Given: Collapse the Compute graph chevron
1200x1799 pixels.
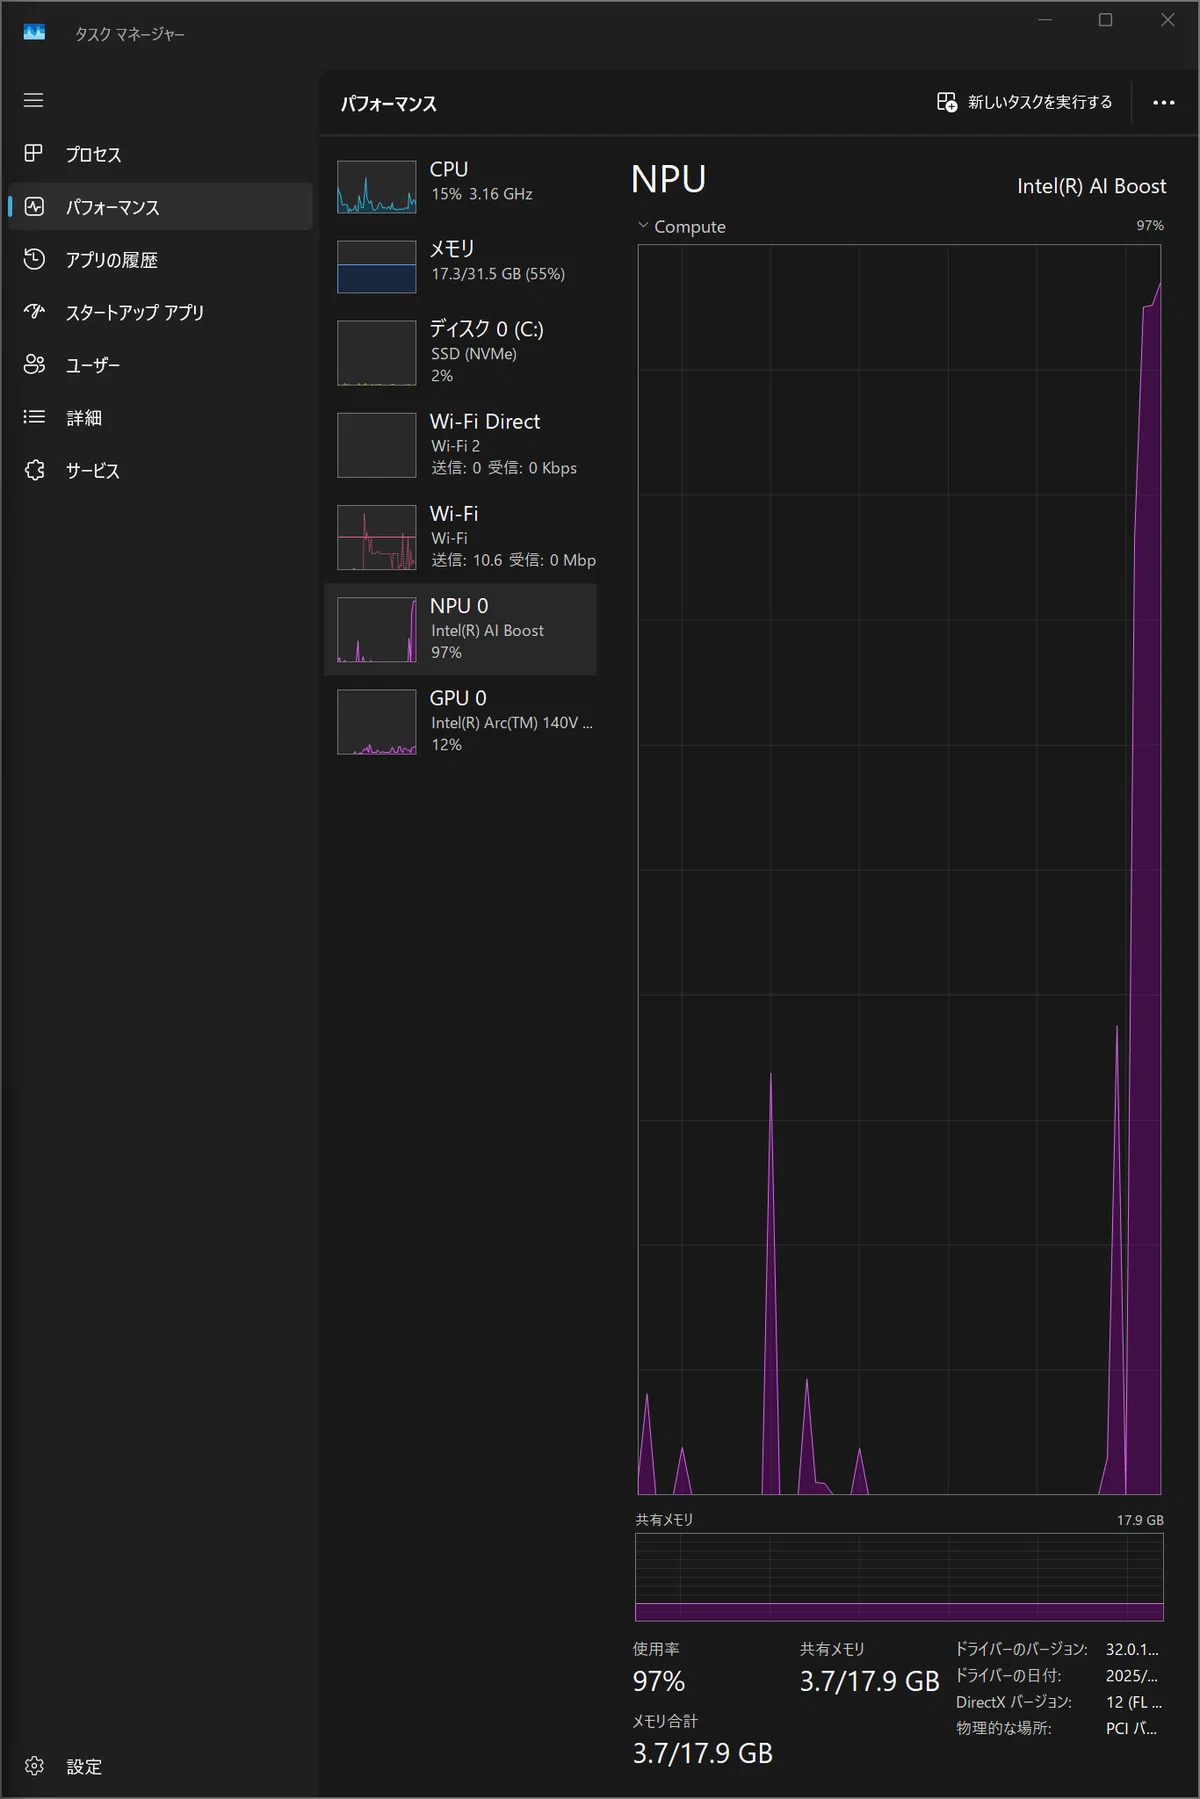Looking at the screenshot, I should click(643, 226).
